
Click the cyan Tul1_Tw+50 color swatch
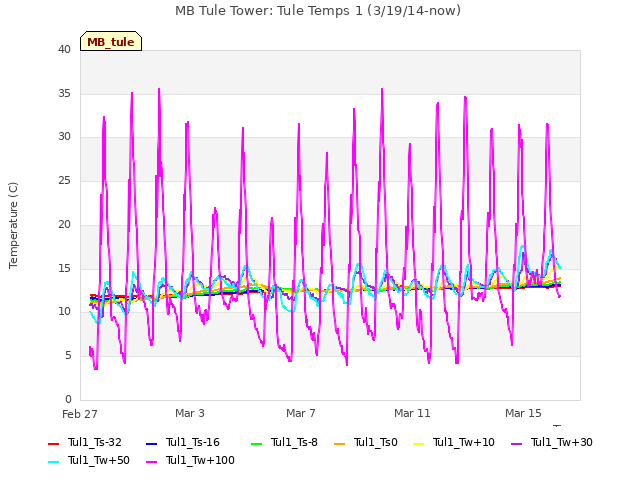tap(53, 462)
